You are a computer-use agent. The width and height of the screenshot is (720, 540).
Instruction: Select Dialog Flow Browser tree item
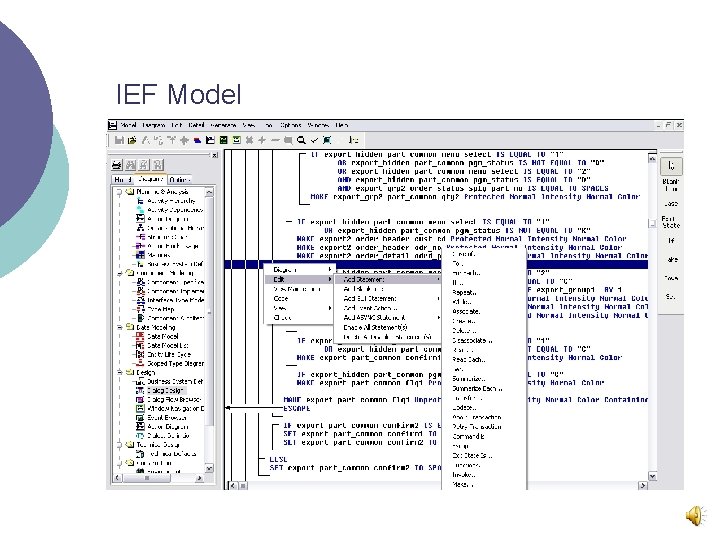(174, 399)
